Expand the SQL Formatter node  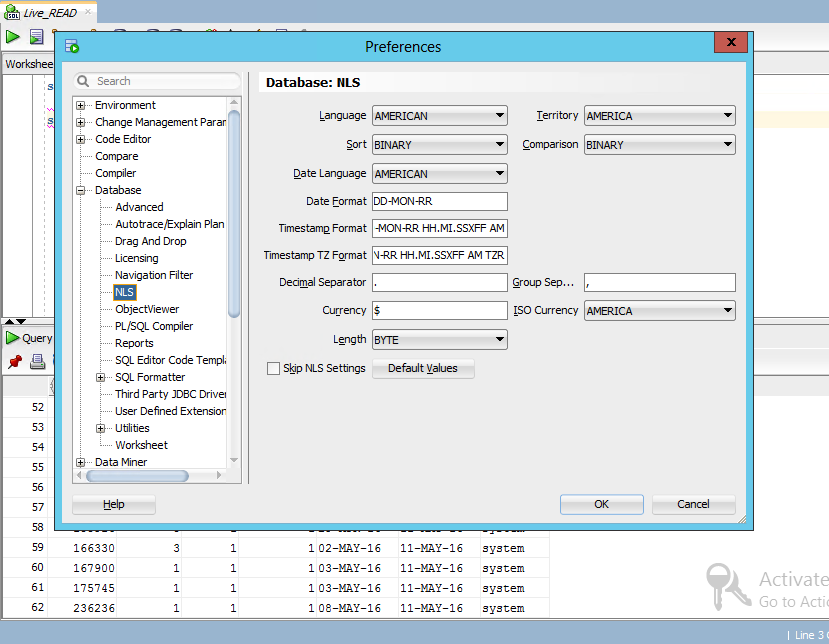pos(100,378)
